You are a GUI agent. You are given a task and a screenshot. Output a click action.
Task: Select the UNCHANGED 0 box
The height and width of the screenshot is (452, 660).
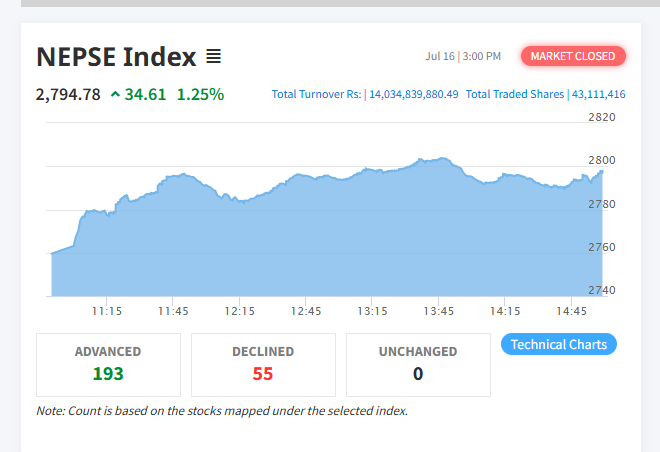(x=418, y=365)
